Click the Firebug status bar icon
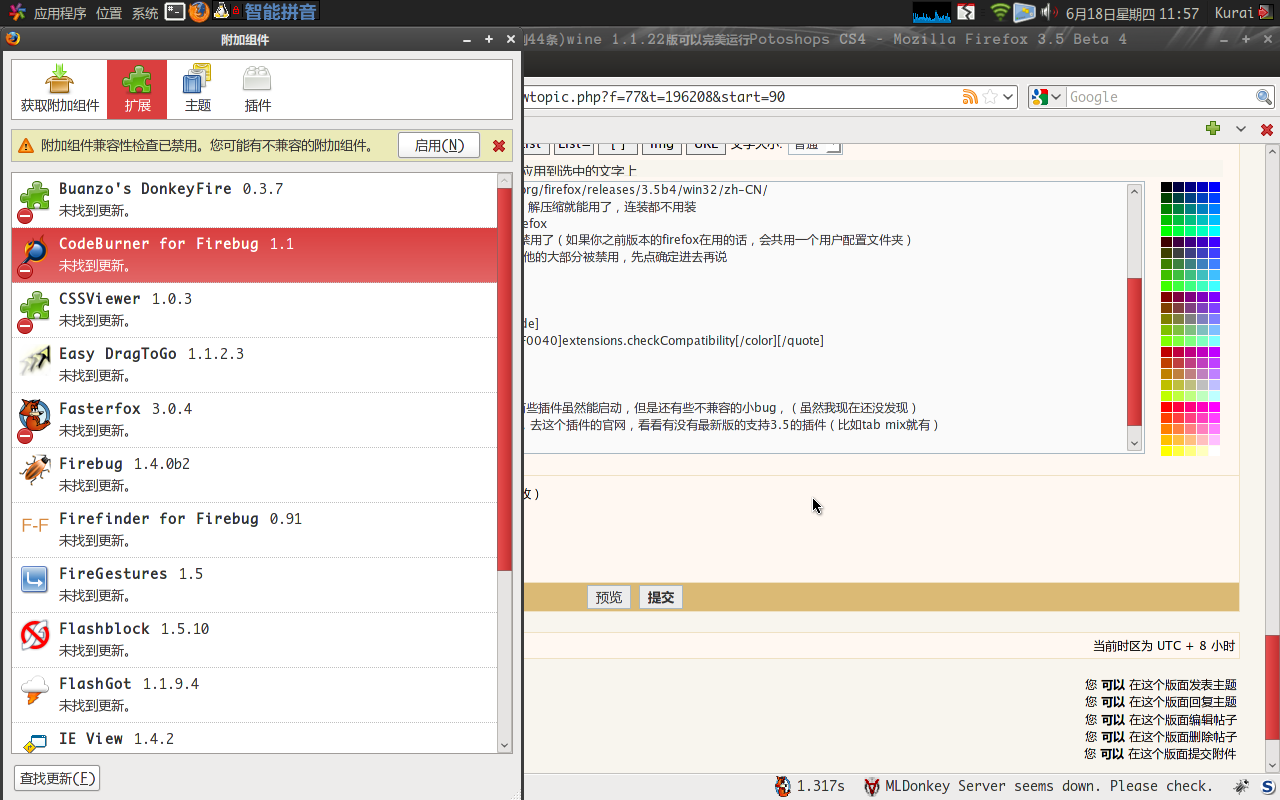Viewport: 1280px width, 800px height. pos(1241,786)
